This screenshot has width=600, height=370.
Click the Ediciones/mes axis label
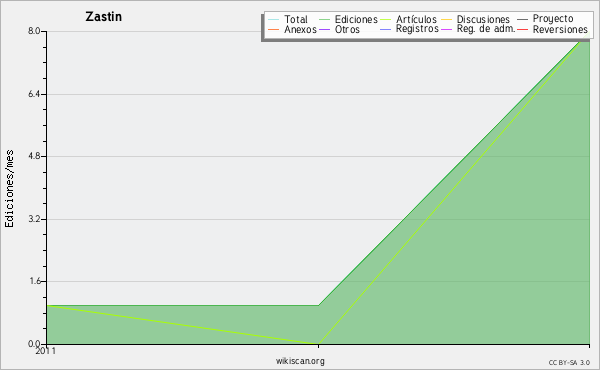tap(9, 189)
